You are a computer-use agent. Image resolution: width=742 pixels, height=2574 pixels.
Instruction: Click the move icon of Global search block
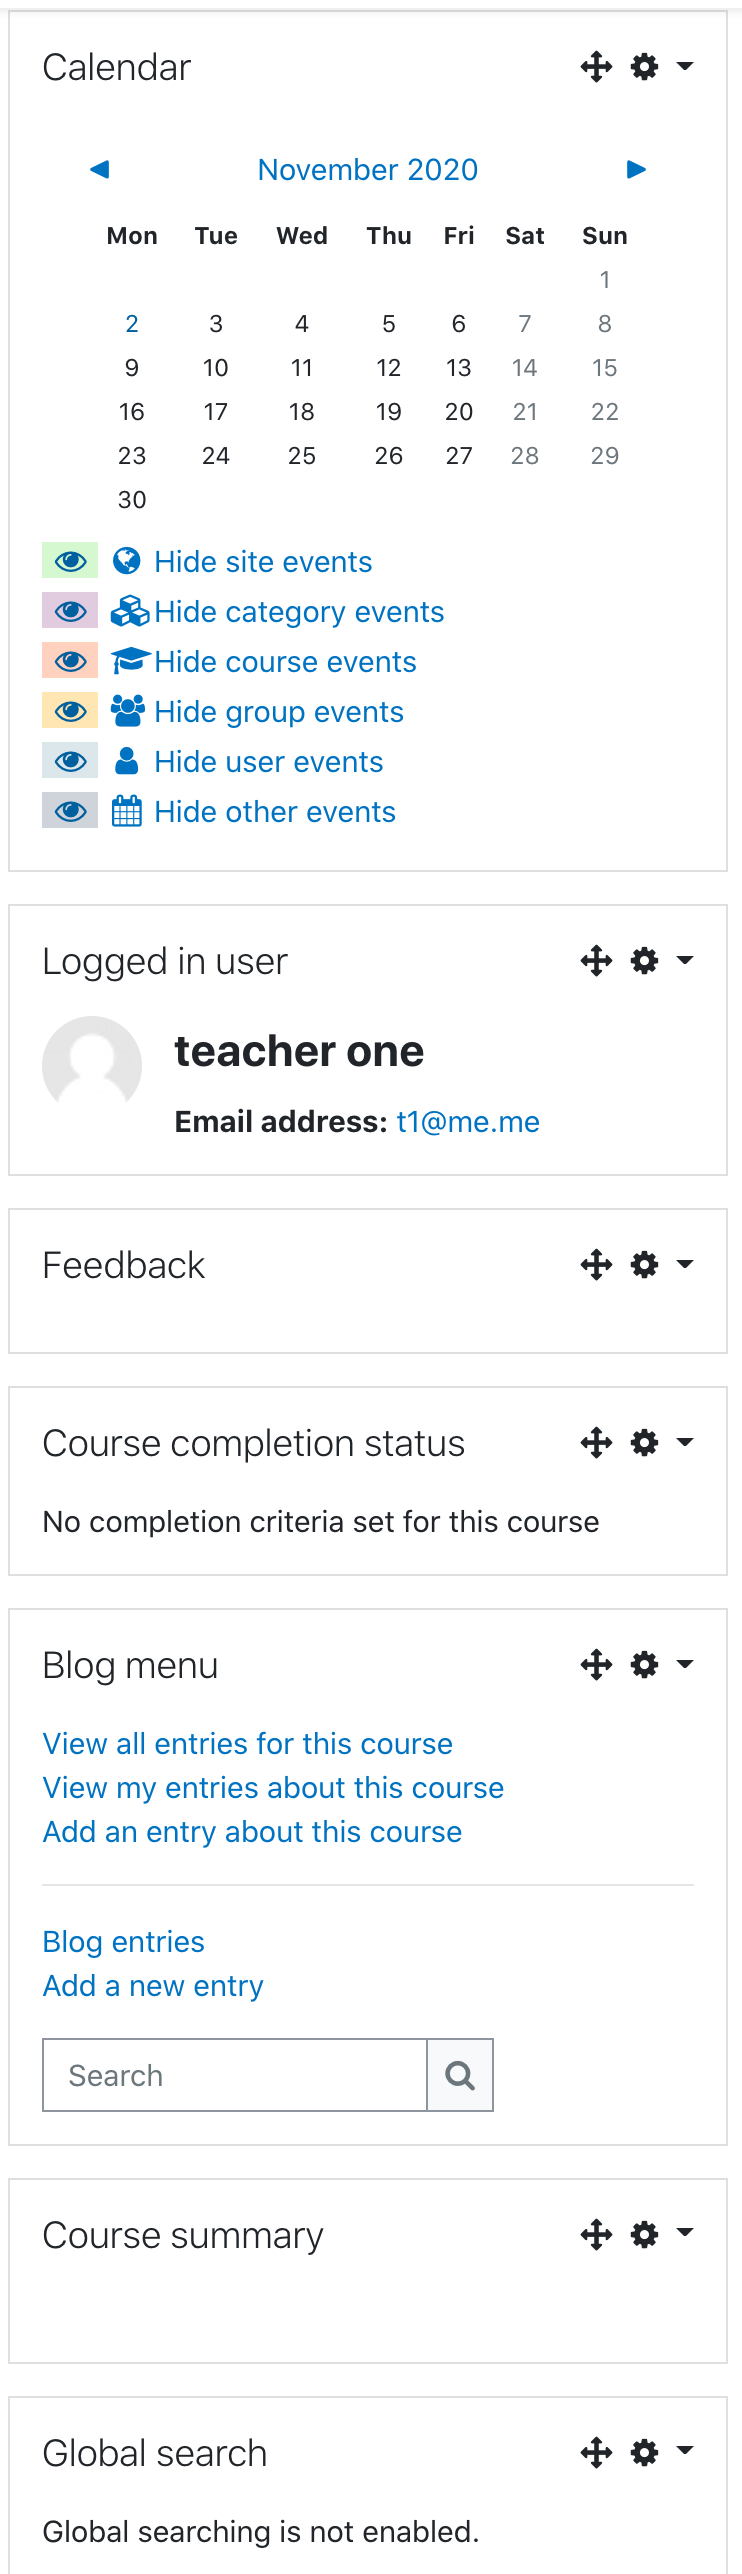point(597,2453)
